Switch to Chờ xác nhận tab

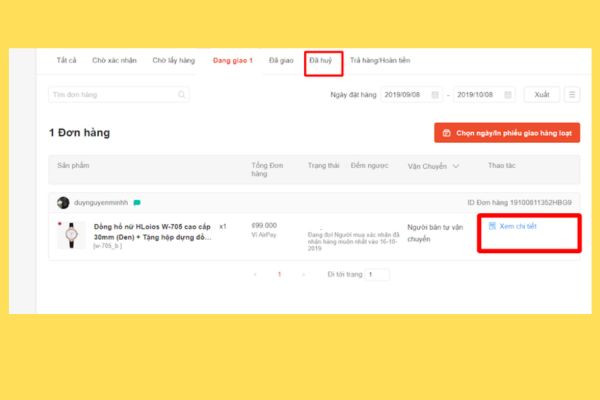[114, 60]
